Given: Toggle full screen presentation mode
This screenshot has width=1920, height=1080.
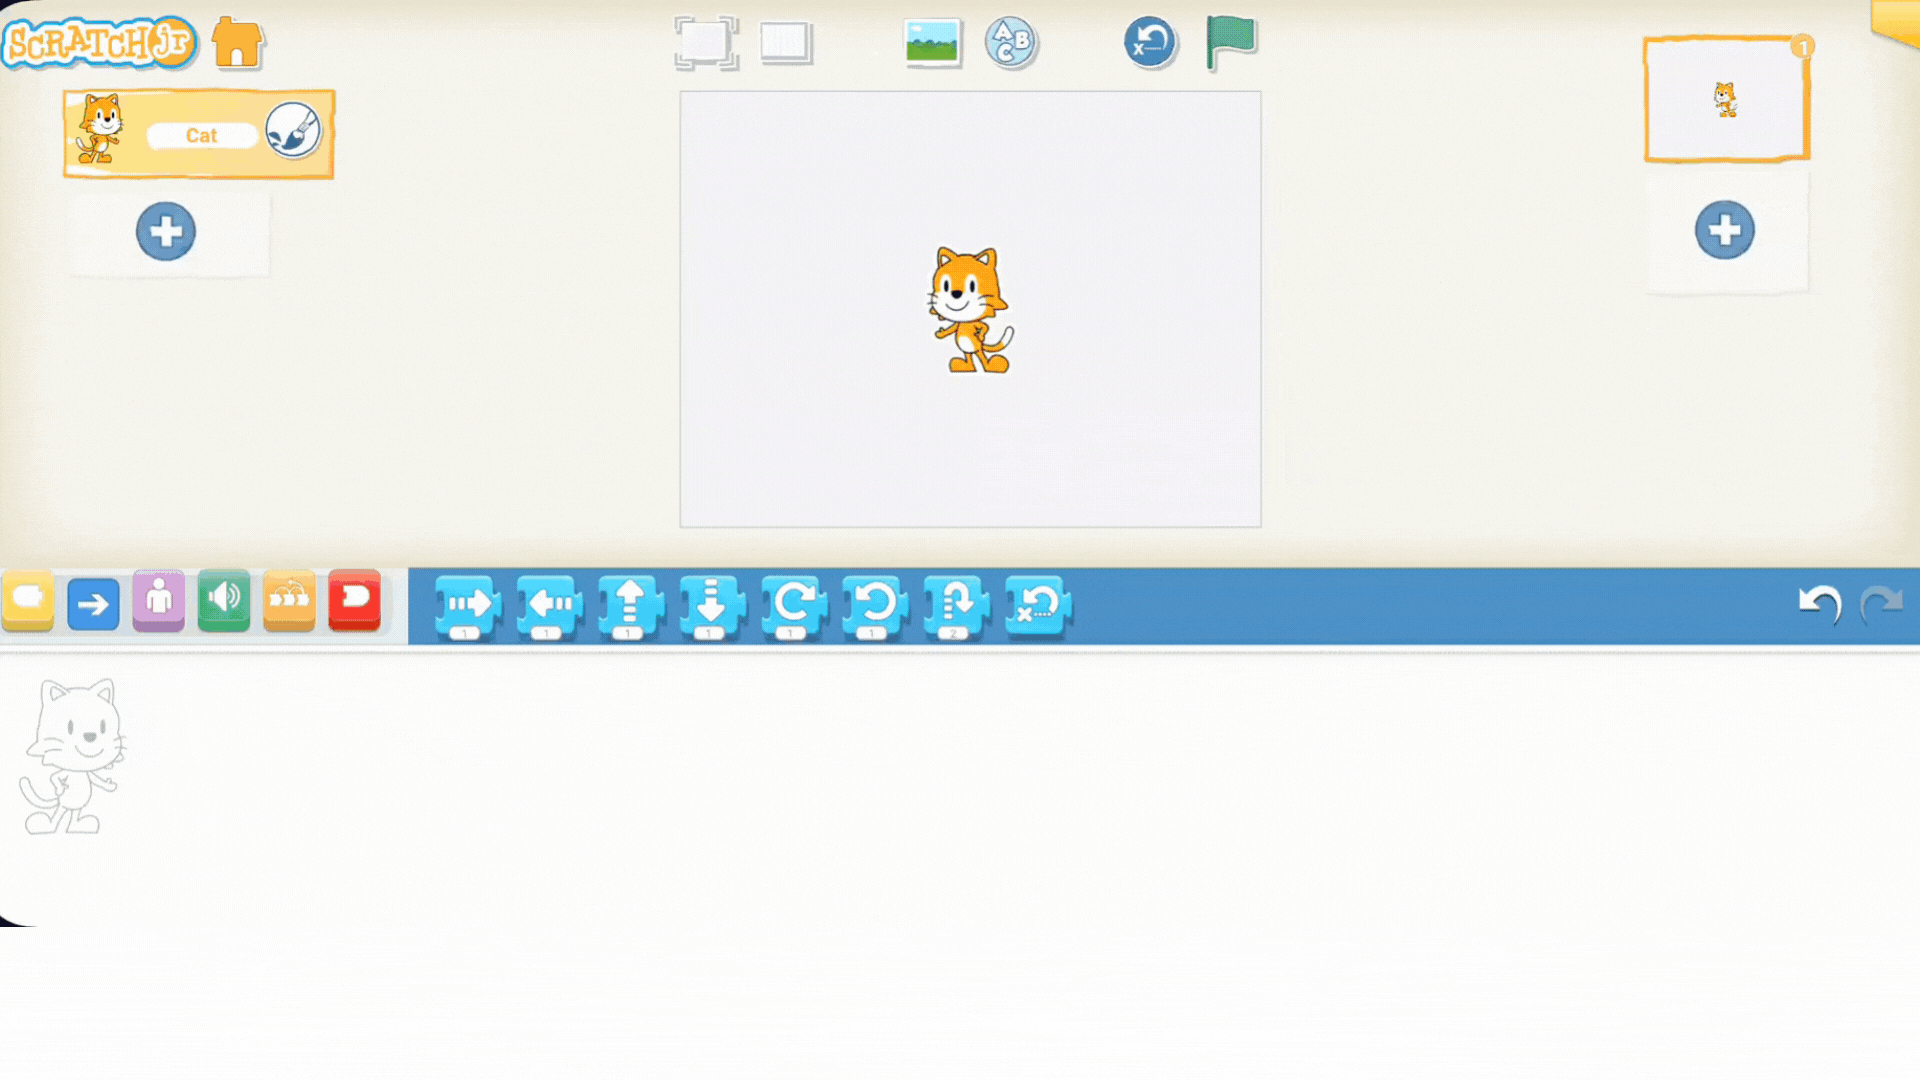Looking at the screenshot, I should click(706, 43).
